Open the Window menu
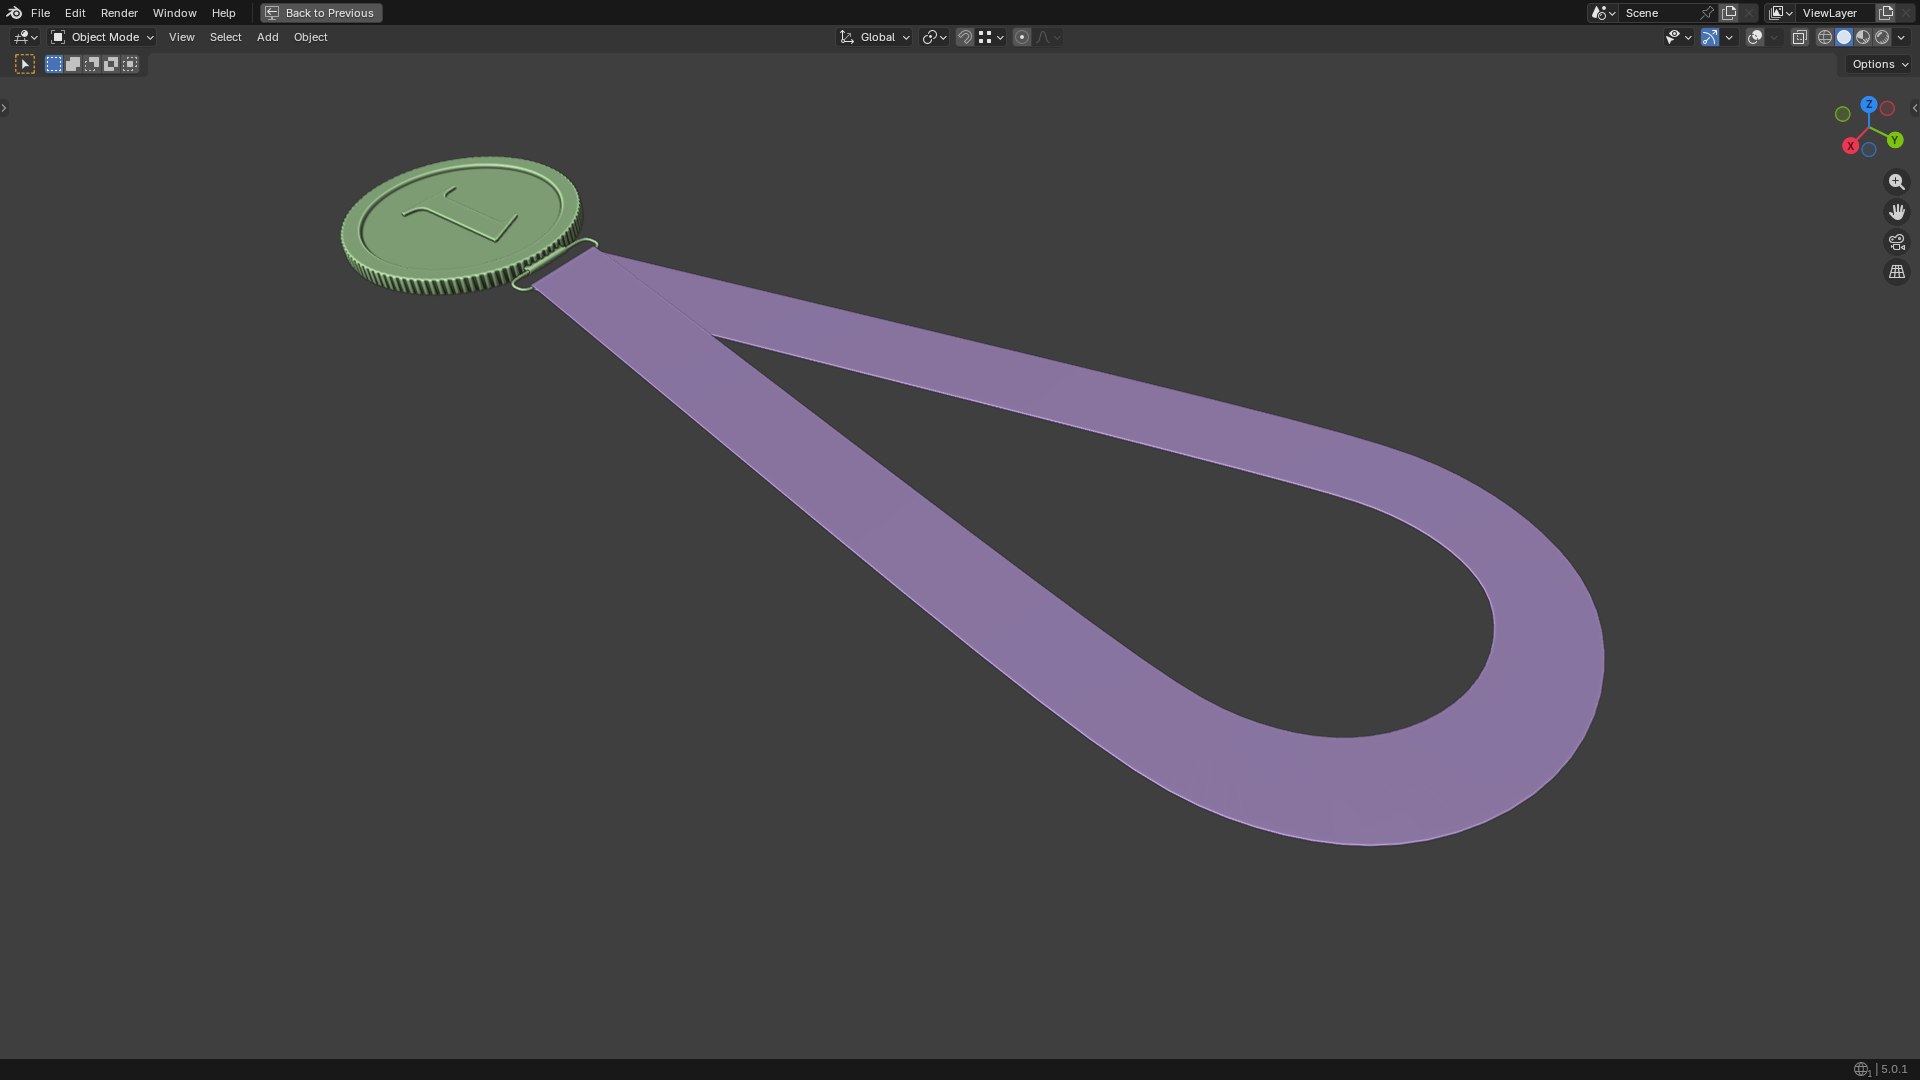This screenshot has width=1920, height=1080. [x=174, y=13]
